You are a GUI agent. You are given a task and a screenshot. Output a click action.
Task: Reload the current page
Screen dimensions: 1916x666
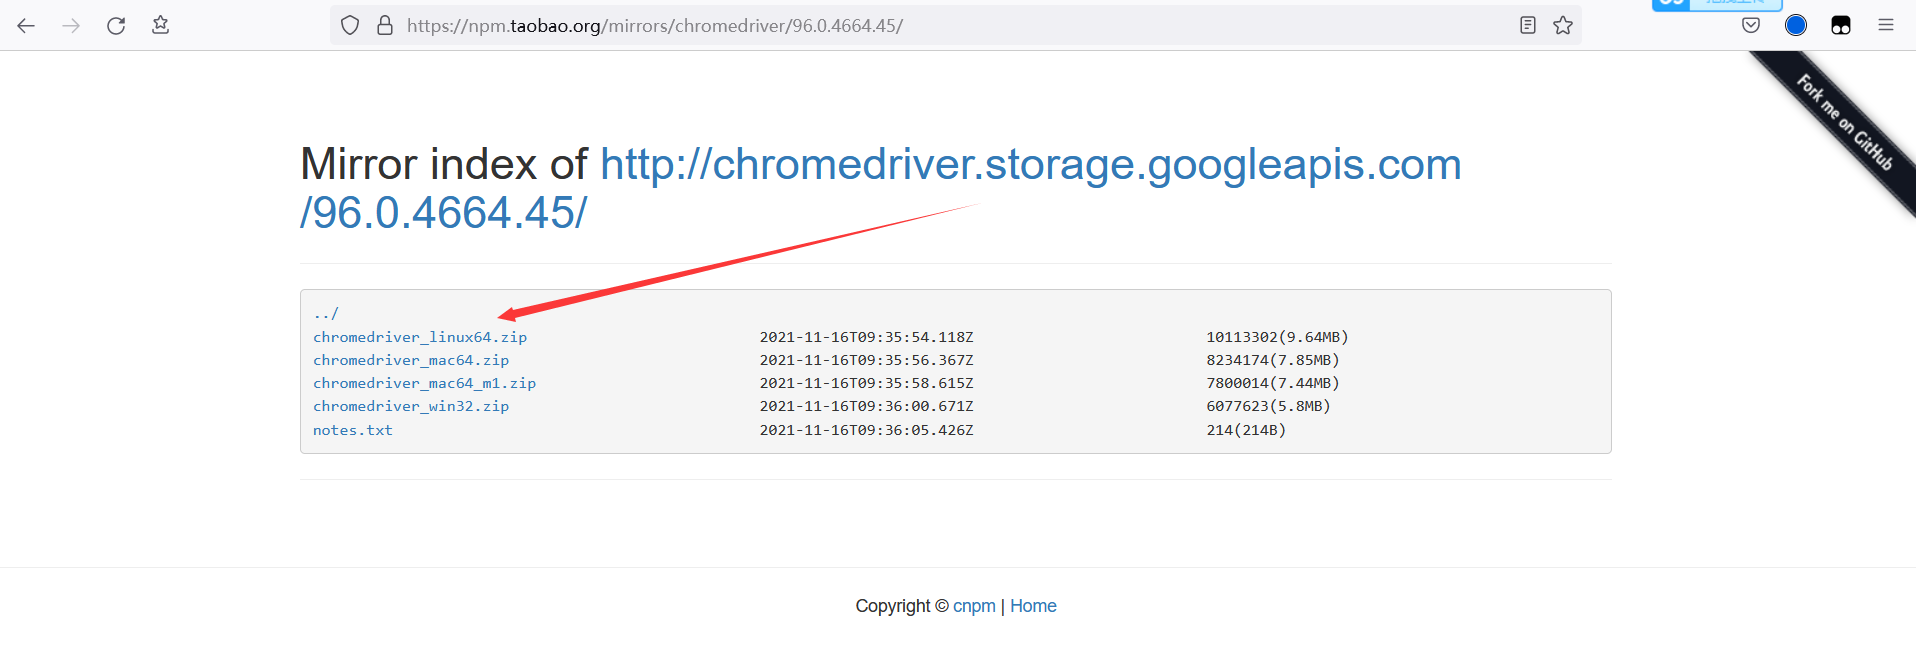point(116,26)
